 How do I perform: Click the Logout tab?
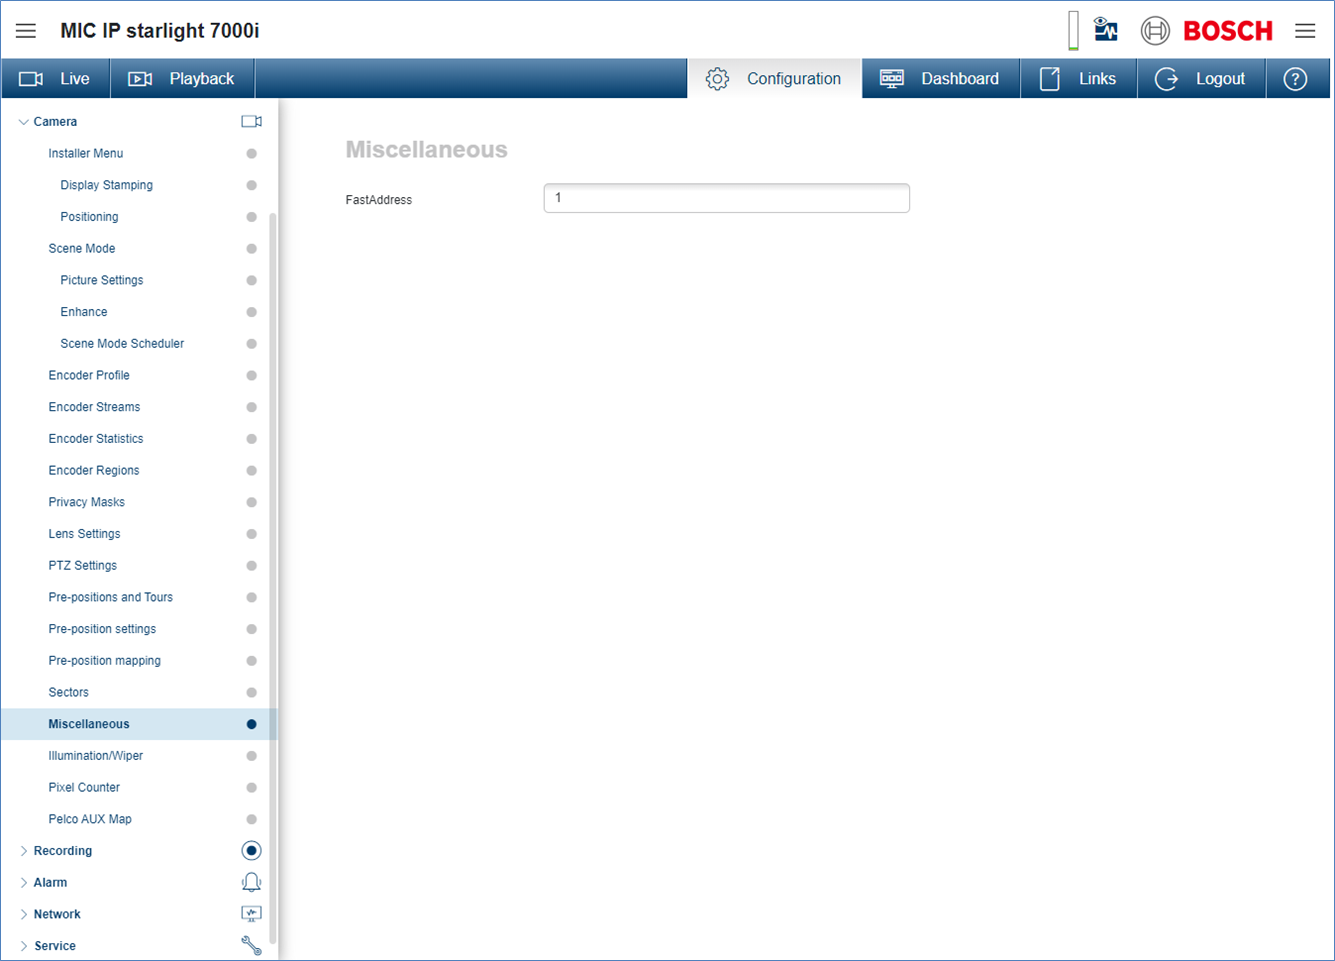click(x=1201, y=79)
